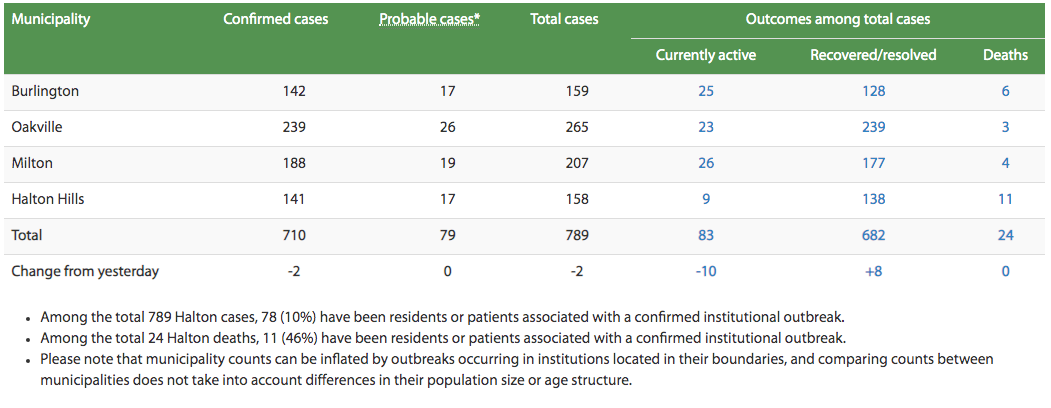The image size is (1051, 408).
Task: Click Milton's recovered/resolved count 177
Action: pos(873,163)
